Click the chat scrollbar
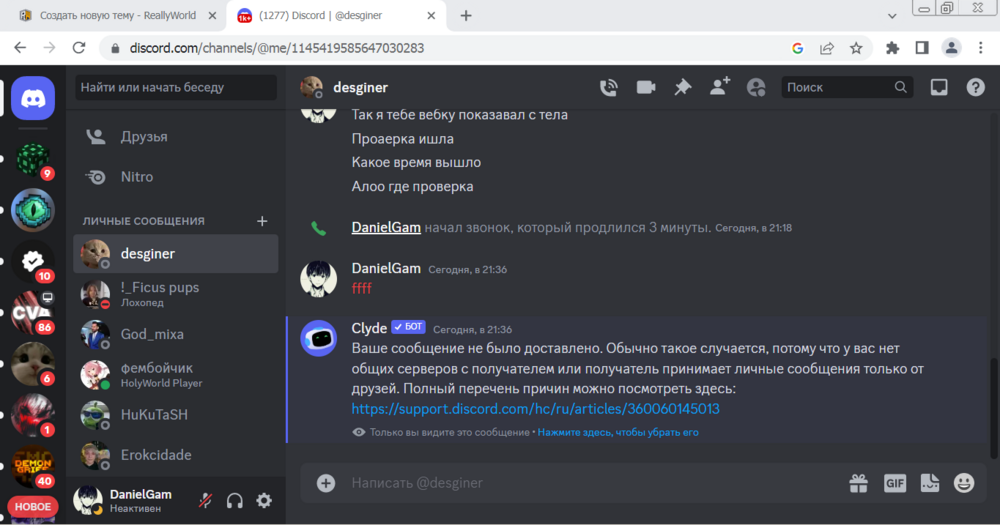This screenshot has height=525, width=1000. click(993, 408)
